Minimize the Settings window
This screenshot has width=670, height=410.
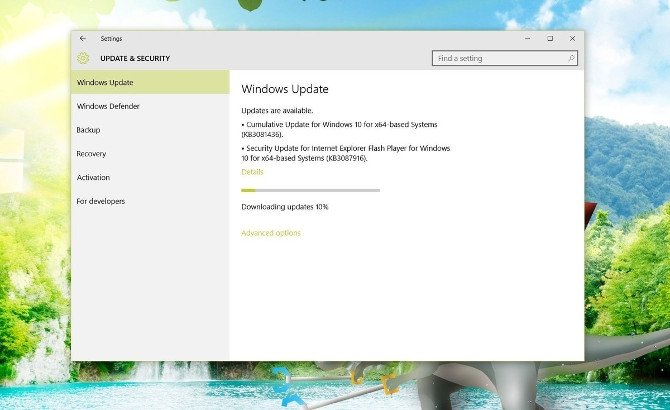(x=528, y=38)
